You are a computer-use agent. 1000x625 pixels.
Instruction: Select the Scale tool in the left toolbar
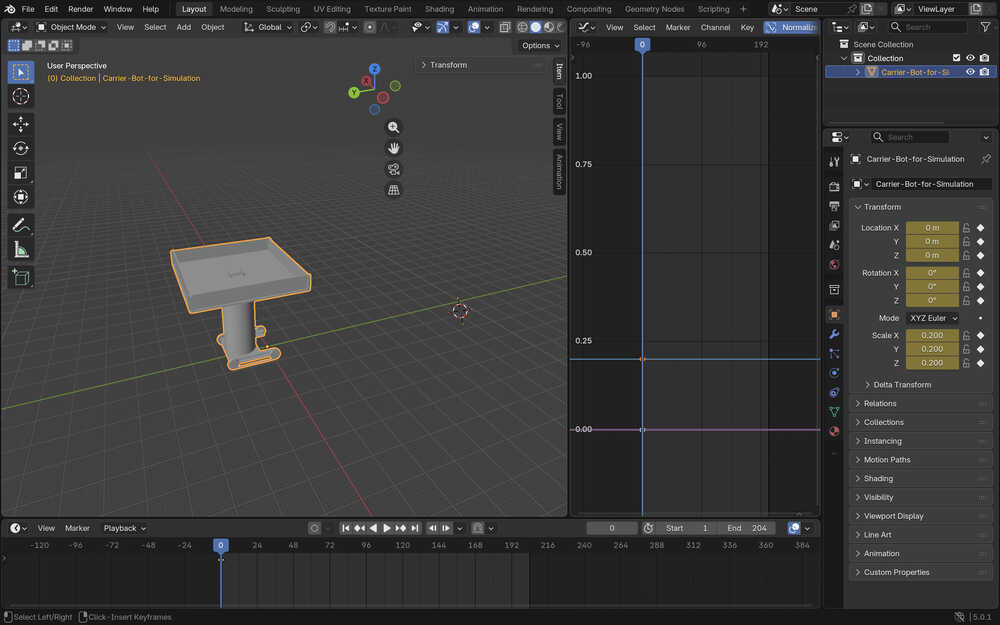click(x=21, y=173)
